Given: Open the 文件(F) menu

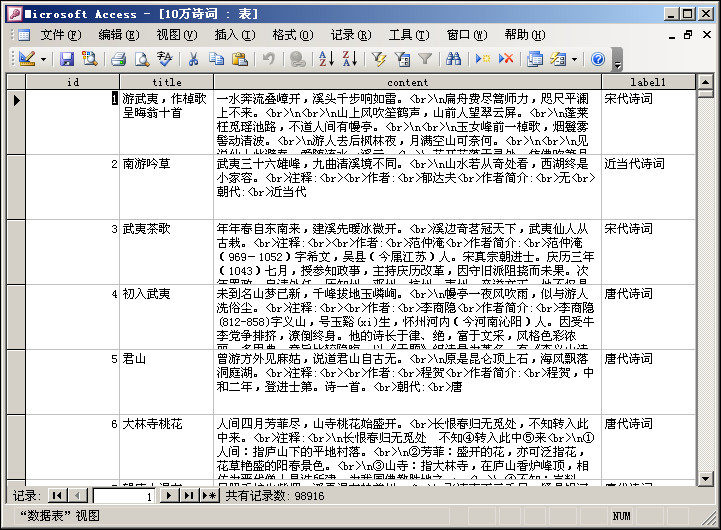Looking at the screenshot, I should [x=61, y=35].
